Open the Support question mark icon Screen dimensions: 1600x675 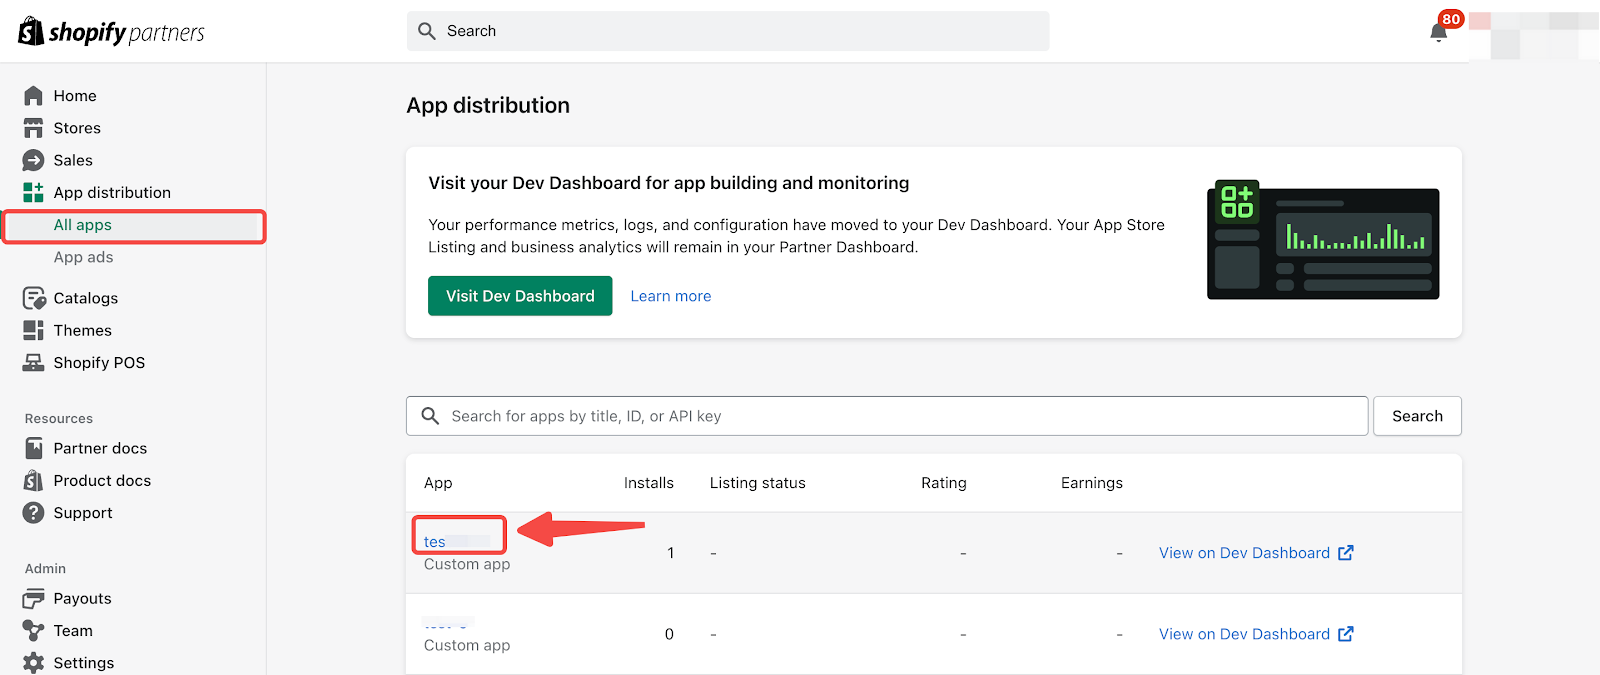33,513
